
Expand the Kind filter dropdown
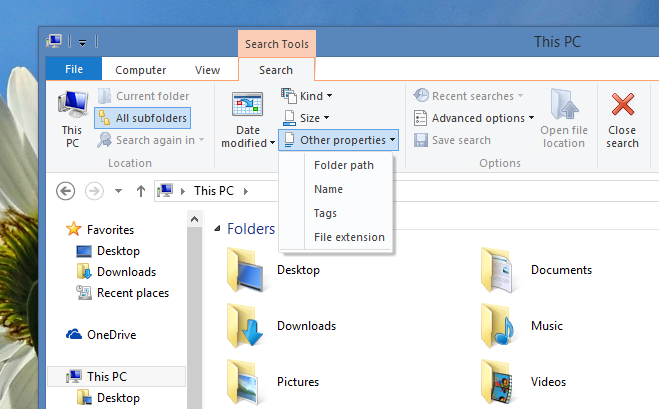point(307,96)
